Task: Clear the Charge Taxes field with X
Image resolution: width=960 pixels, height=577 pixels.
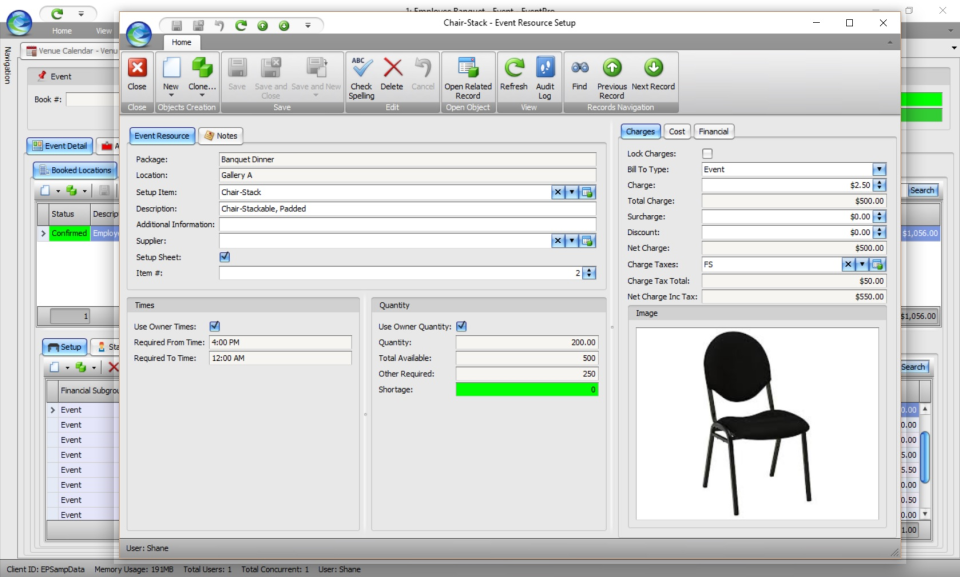Action: [x=847, y=265]
